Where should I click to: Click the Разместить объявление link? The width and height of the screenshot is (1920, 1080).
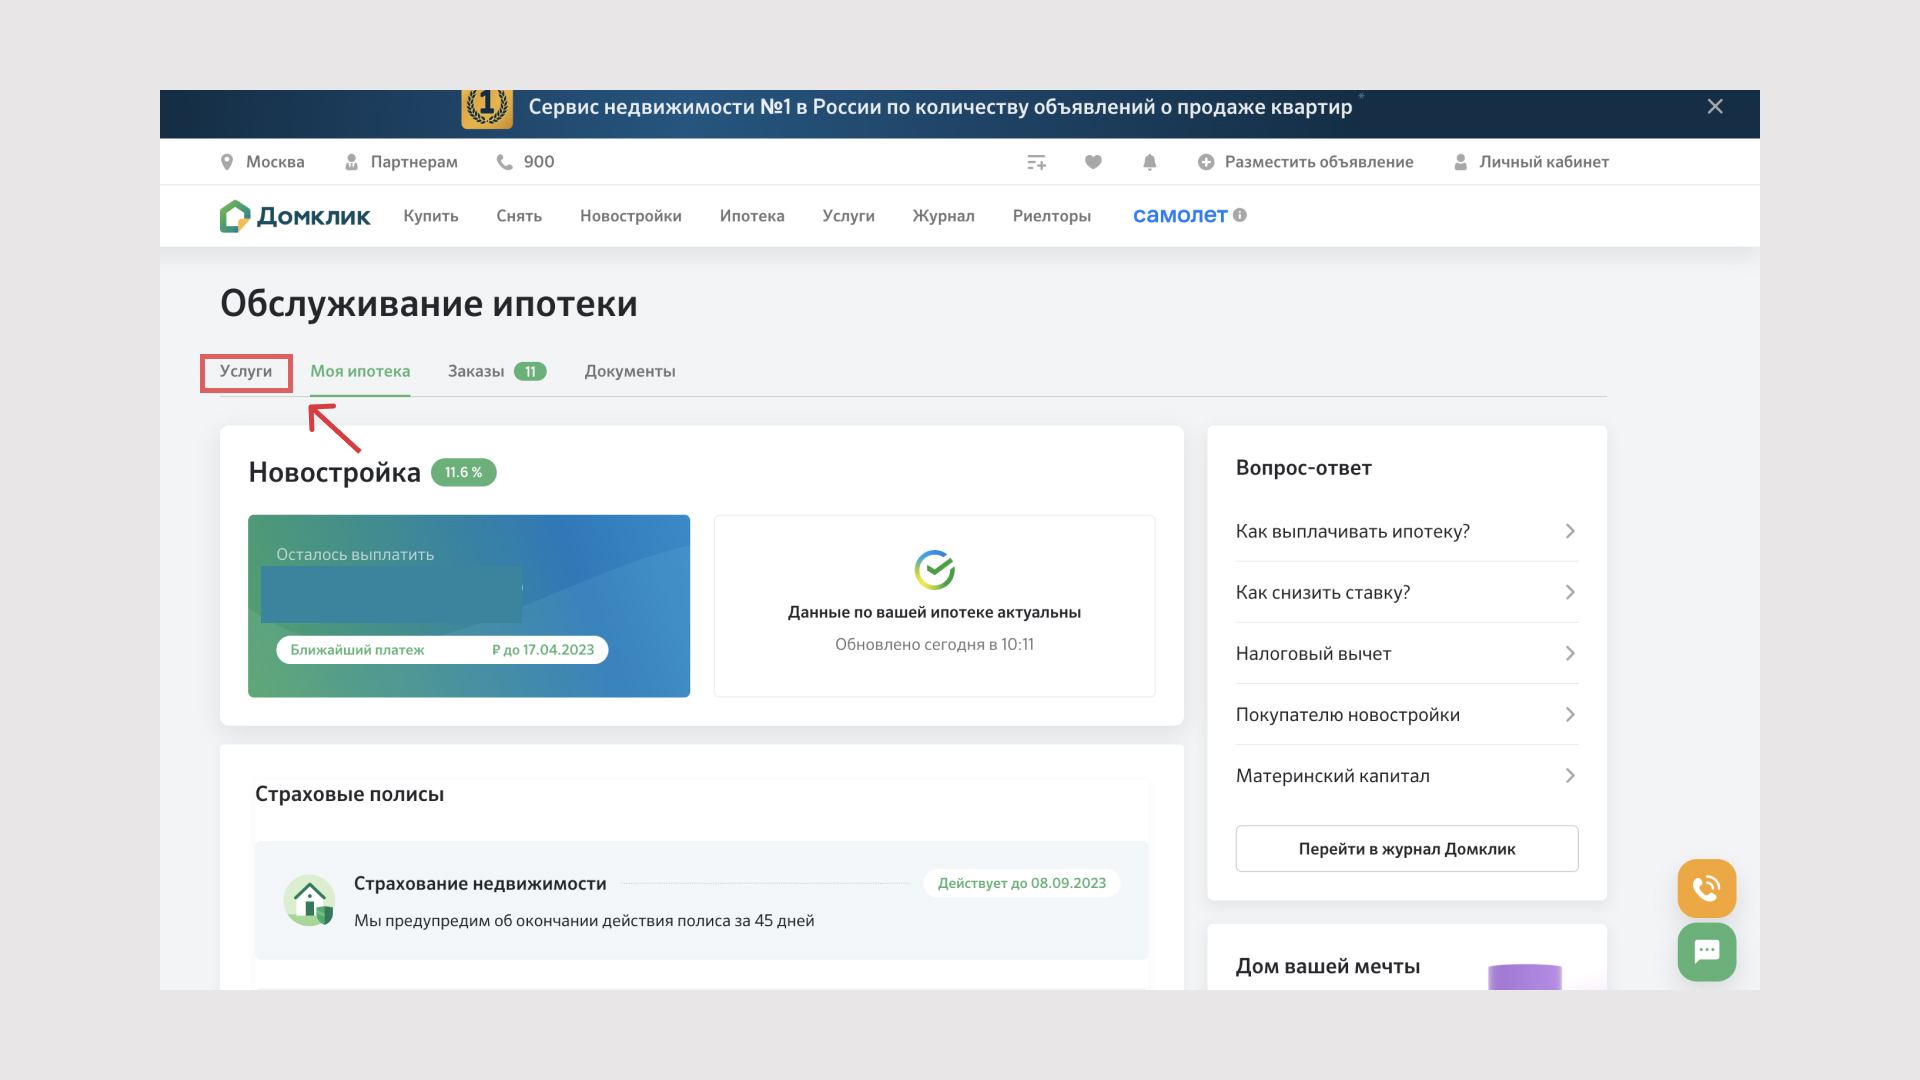(1319, 162)
